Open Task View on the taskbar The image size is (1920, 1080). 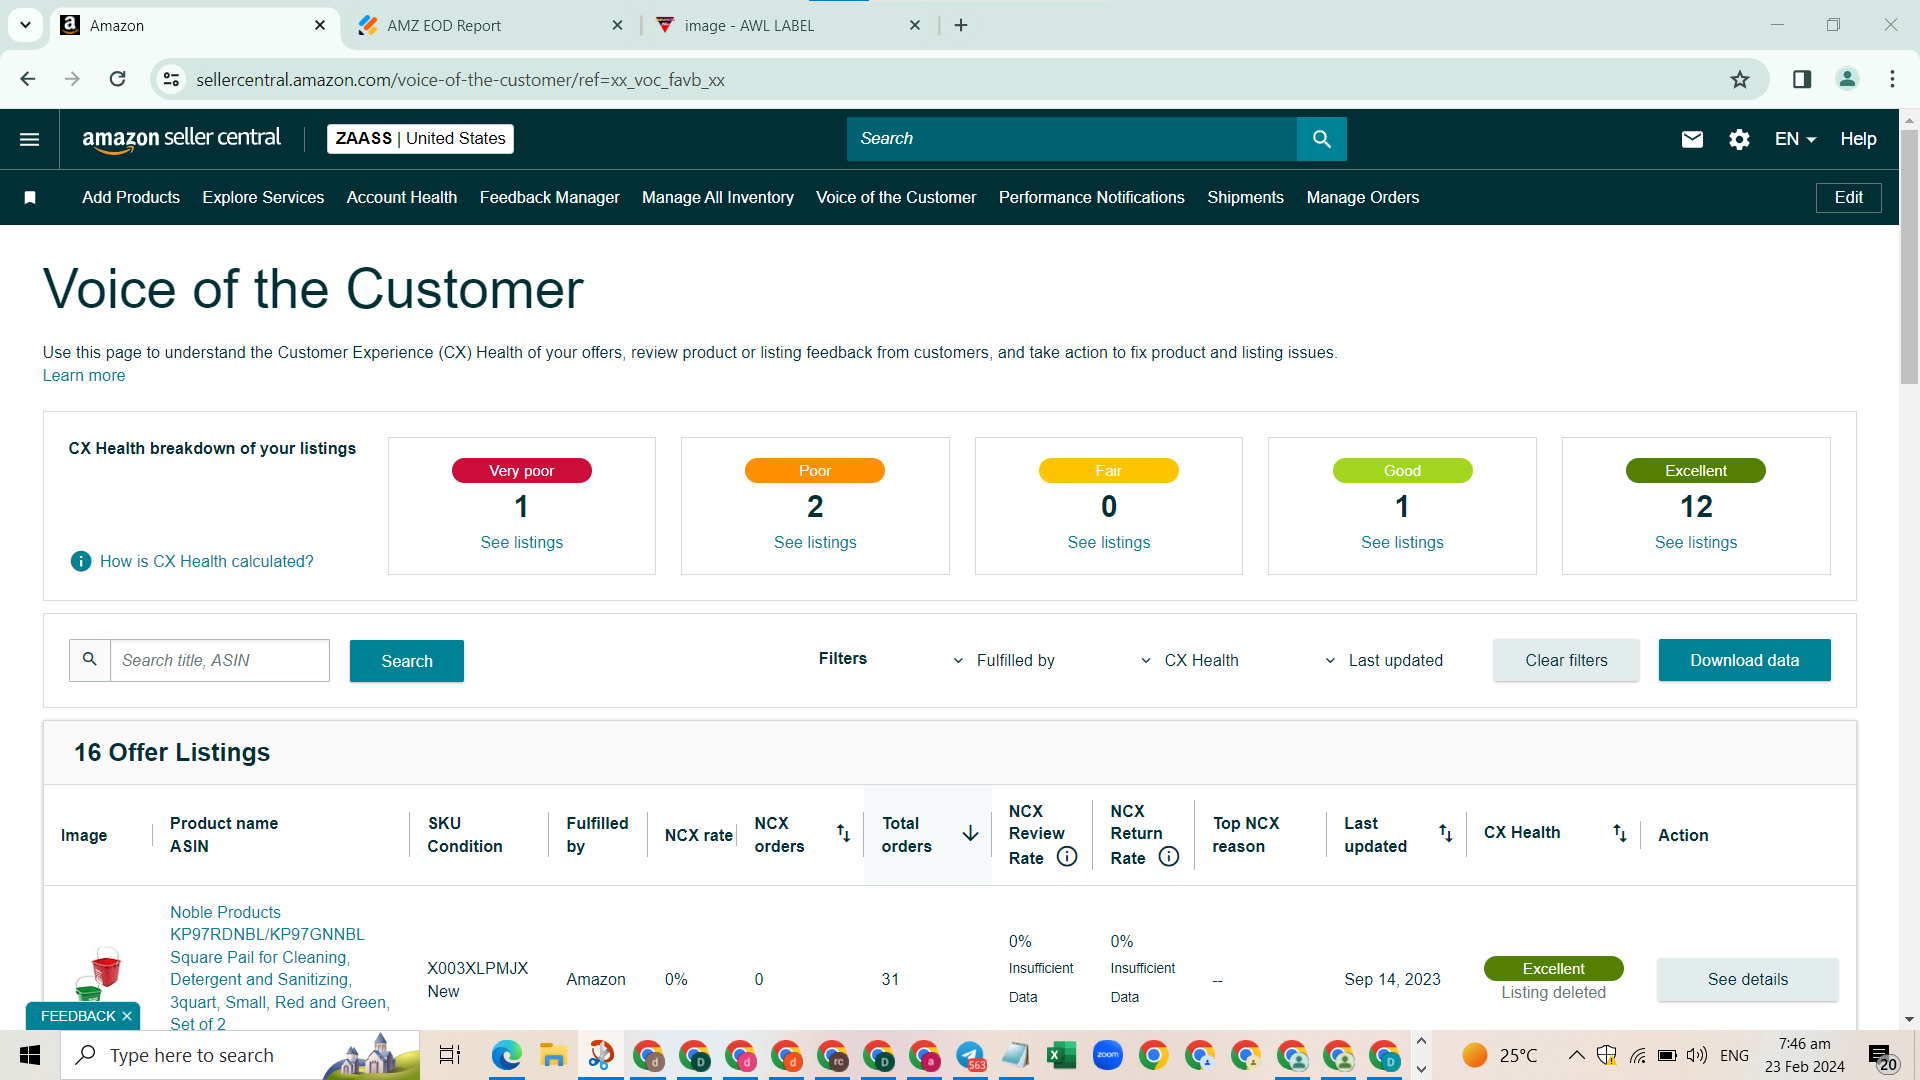450,1055
